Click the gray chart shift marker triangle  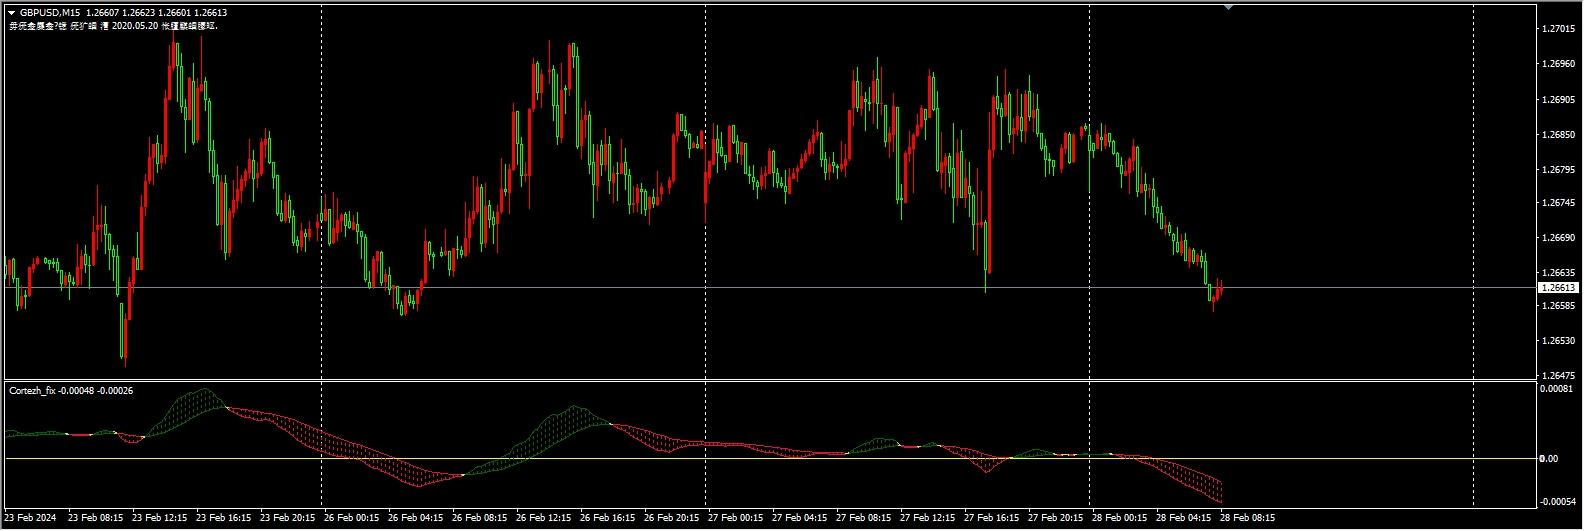coord(1228,7)
